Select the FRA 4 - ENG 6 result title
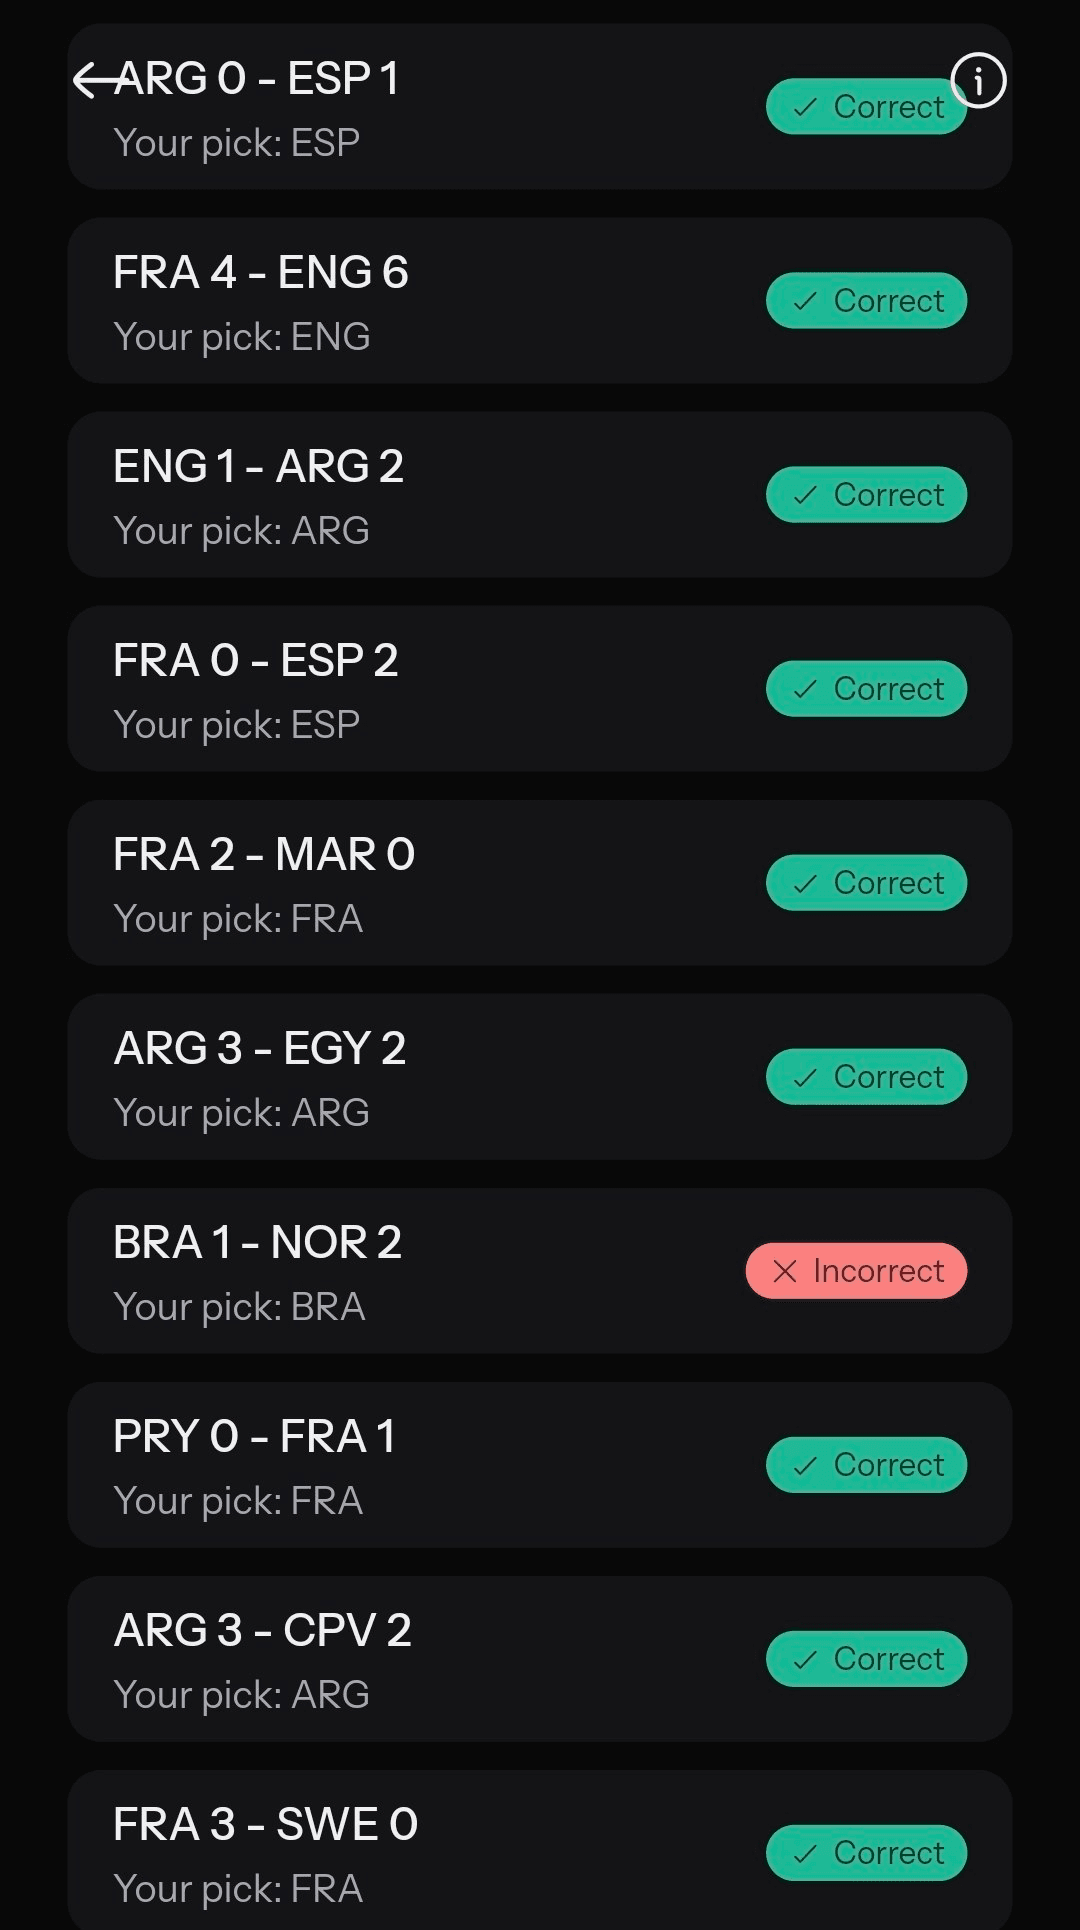Image resolution: width=1080 pixels, height=1930 pixels. (261, 272)
